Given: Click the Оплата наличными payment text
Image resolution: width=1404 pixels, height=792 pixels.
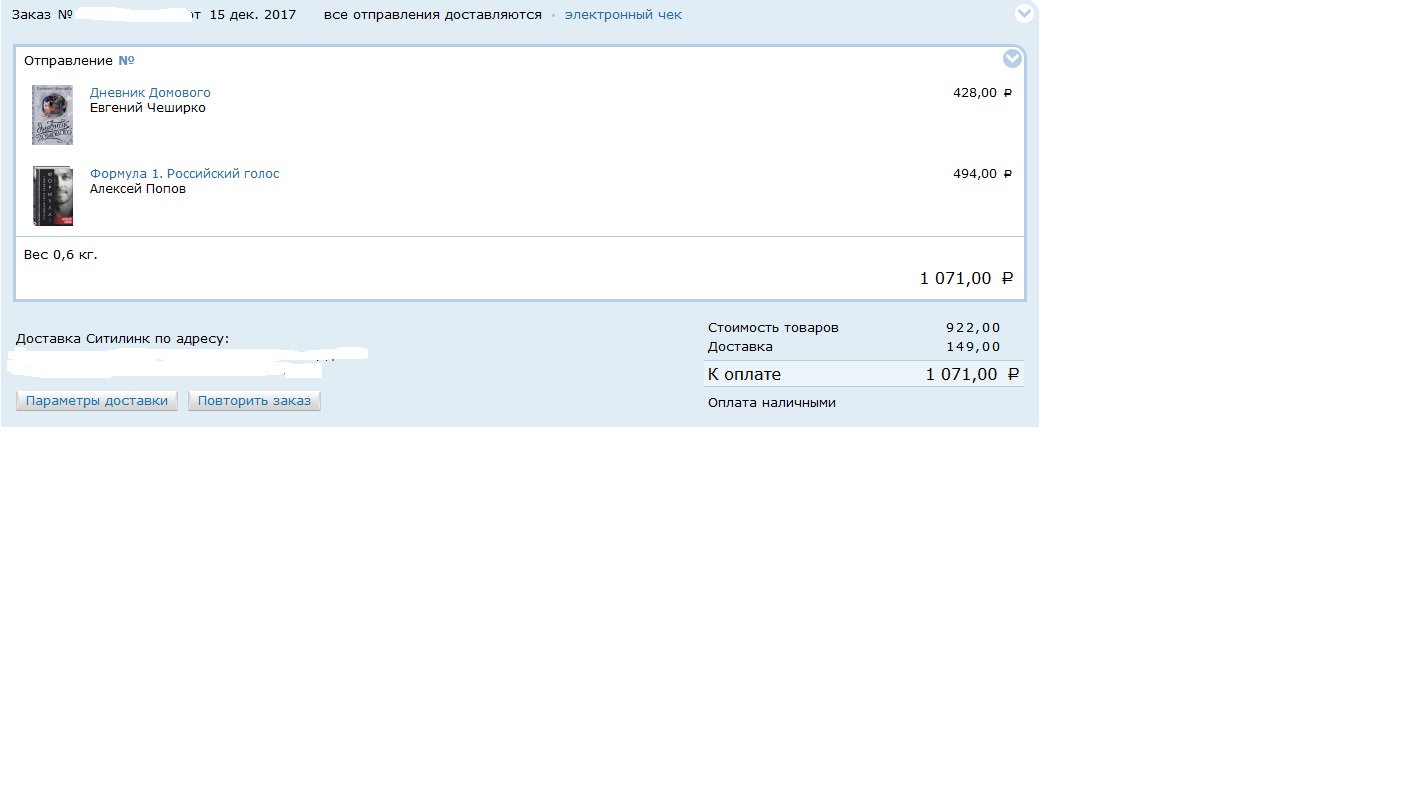Looking at the screenshot, I should click(x=772, y=403).
